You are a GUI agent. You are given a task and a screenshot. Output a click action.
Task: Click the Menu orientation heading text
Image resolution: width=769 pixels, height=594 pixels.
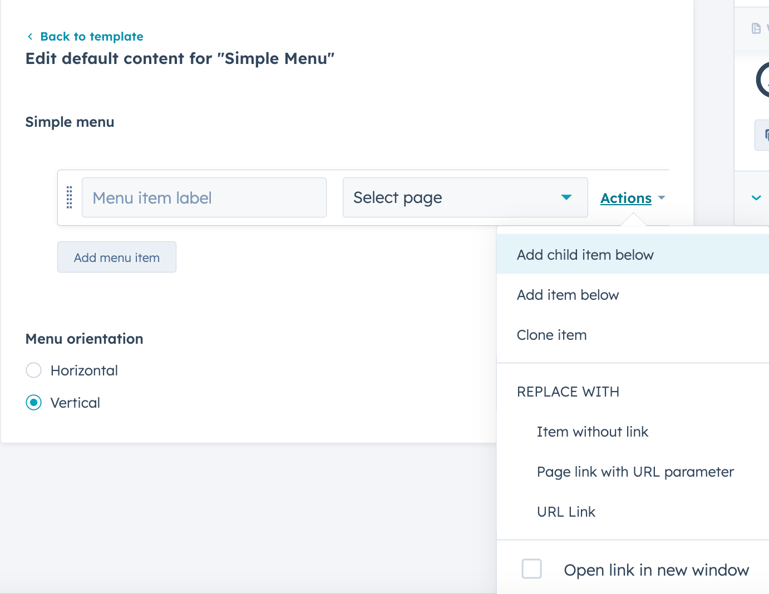coord(84,339)
